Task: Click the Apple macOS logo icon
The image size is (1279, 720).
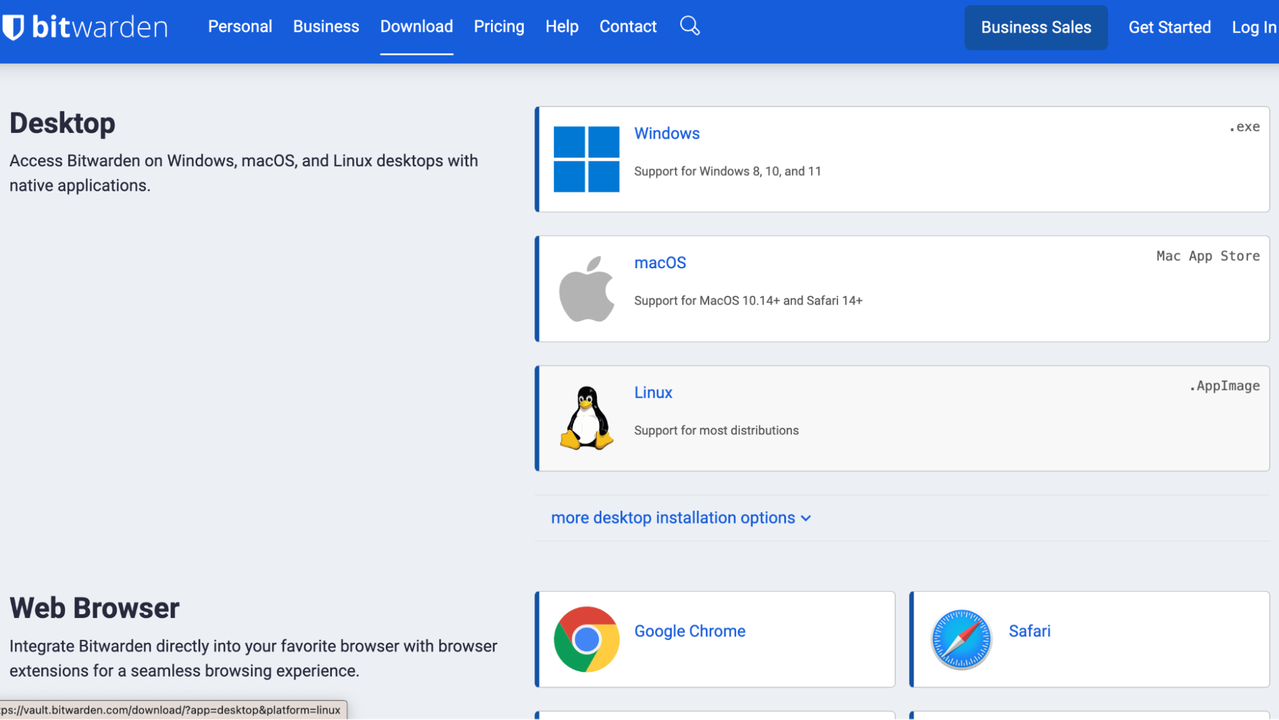Action: tap(586, 289)
